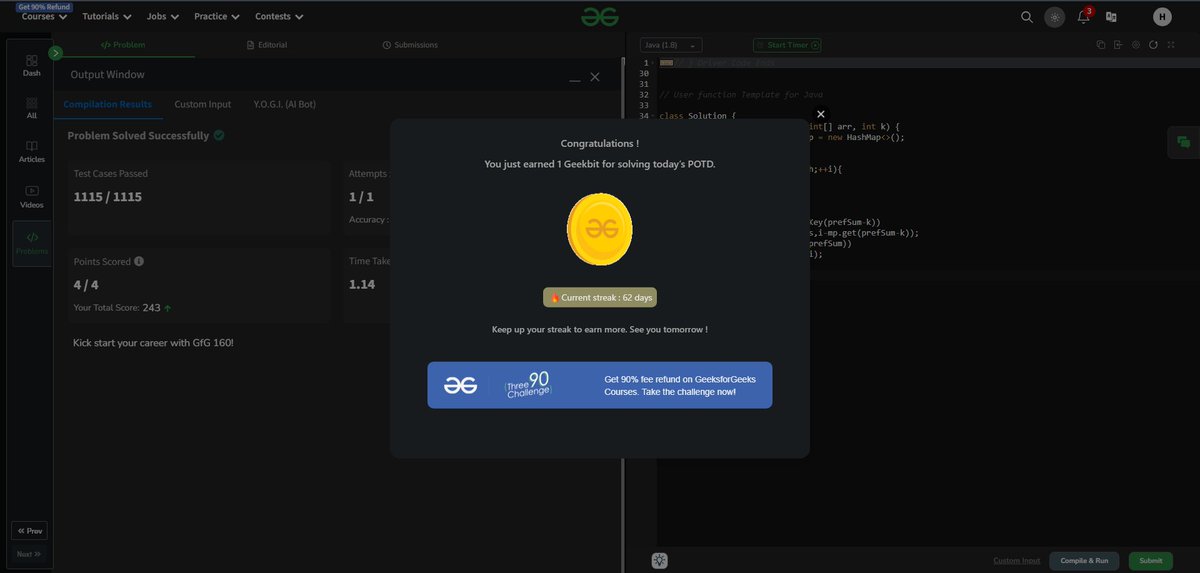Click the '4 / 4' points scored value

(x=86, y=285)
